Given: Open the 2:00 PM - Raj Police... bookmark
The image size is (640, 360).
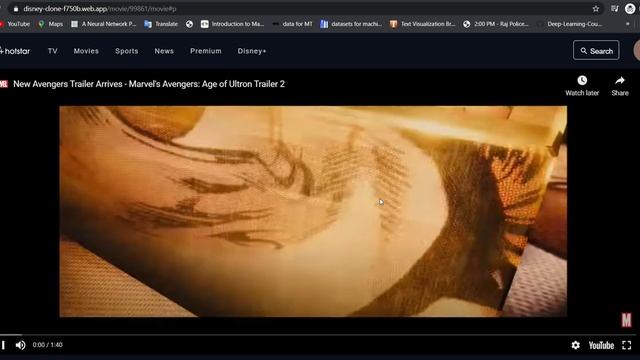Looking at the screenshot, I should tap(496, 24).
